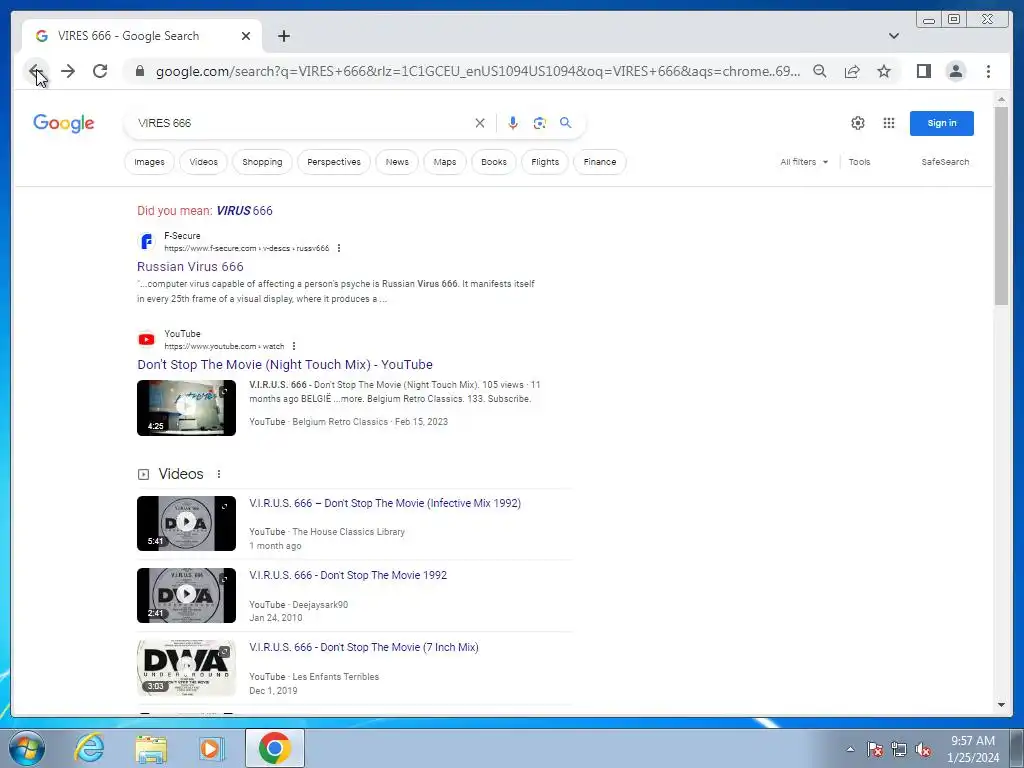This screenshot has width=1024, height=768.
Task: Open File Explorer from taskbar
Action: coord(151,748)
